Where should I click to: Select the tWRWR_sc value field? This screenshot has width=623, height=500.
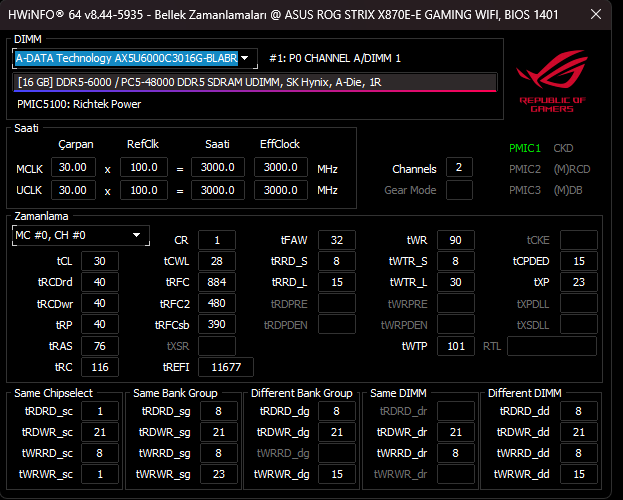[100, 474]
